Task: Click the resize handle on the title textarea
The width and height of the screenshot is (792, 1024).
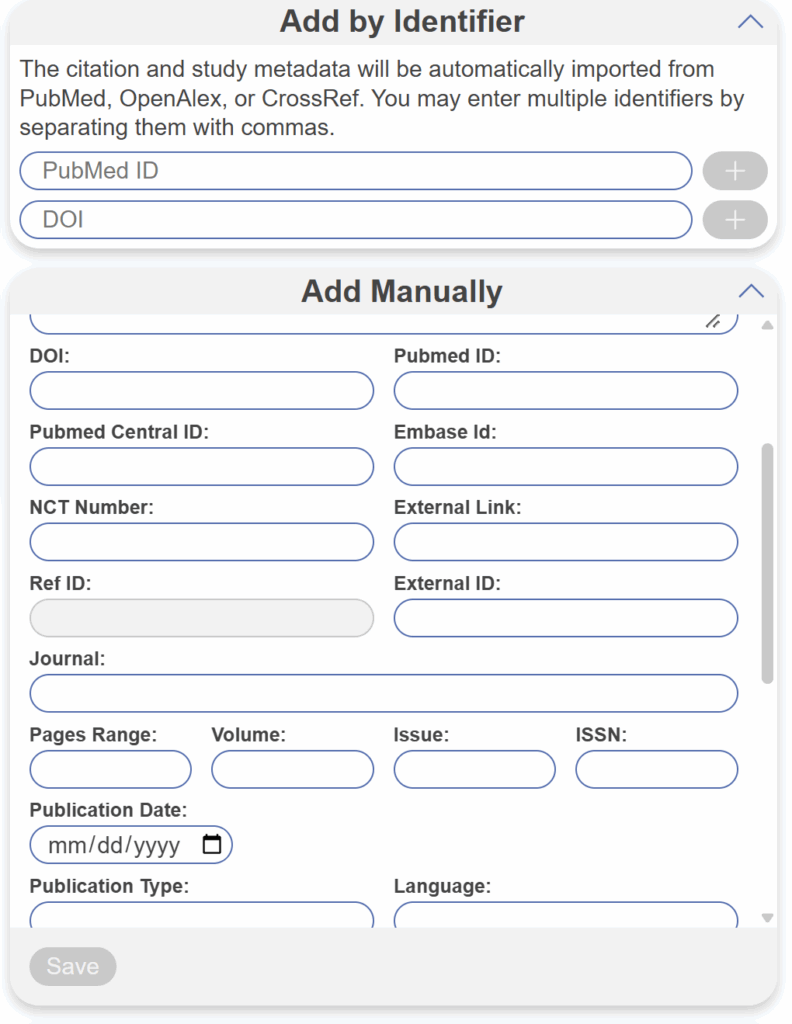Action: pyautogui.click(x=712, y=322)
